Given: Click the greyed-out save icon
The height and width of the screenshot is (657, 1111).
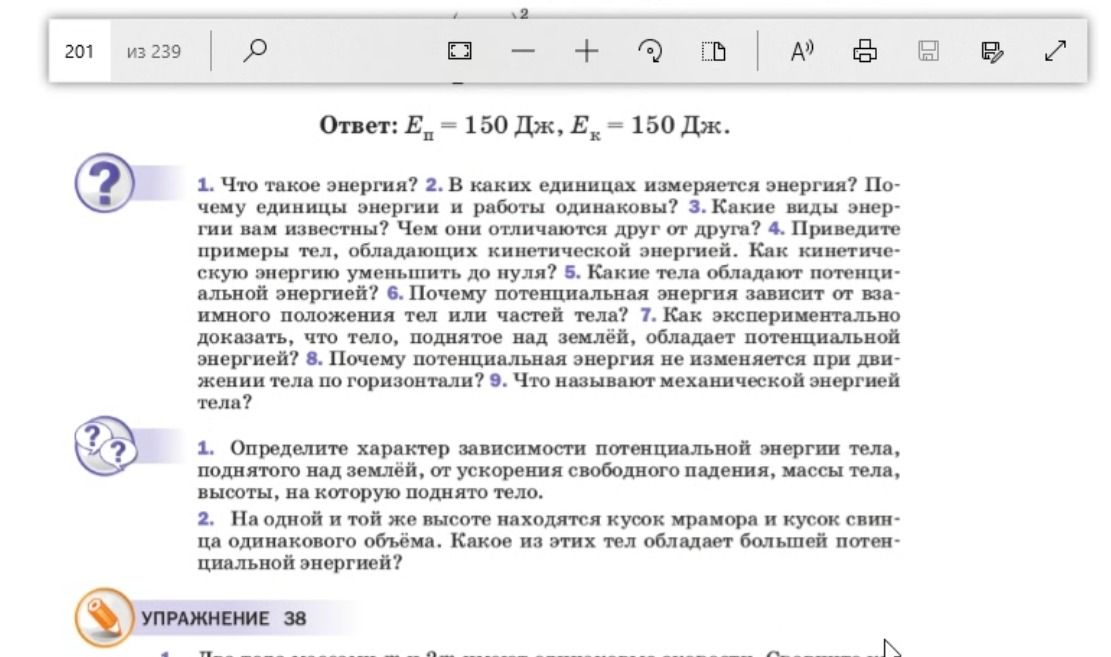Looking at the screenshot, I should [928, 51].
